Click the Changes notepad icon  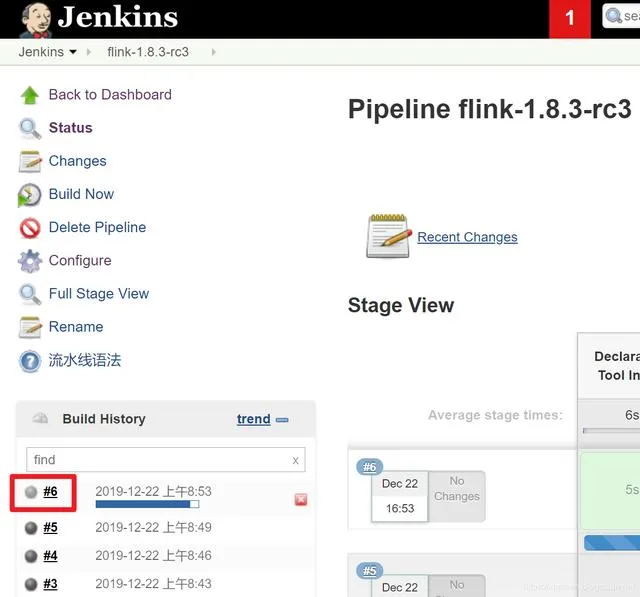click(x=30, y=162)
